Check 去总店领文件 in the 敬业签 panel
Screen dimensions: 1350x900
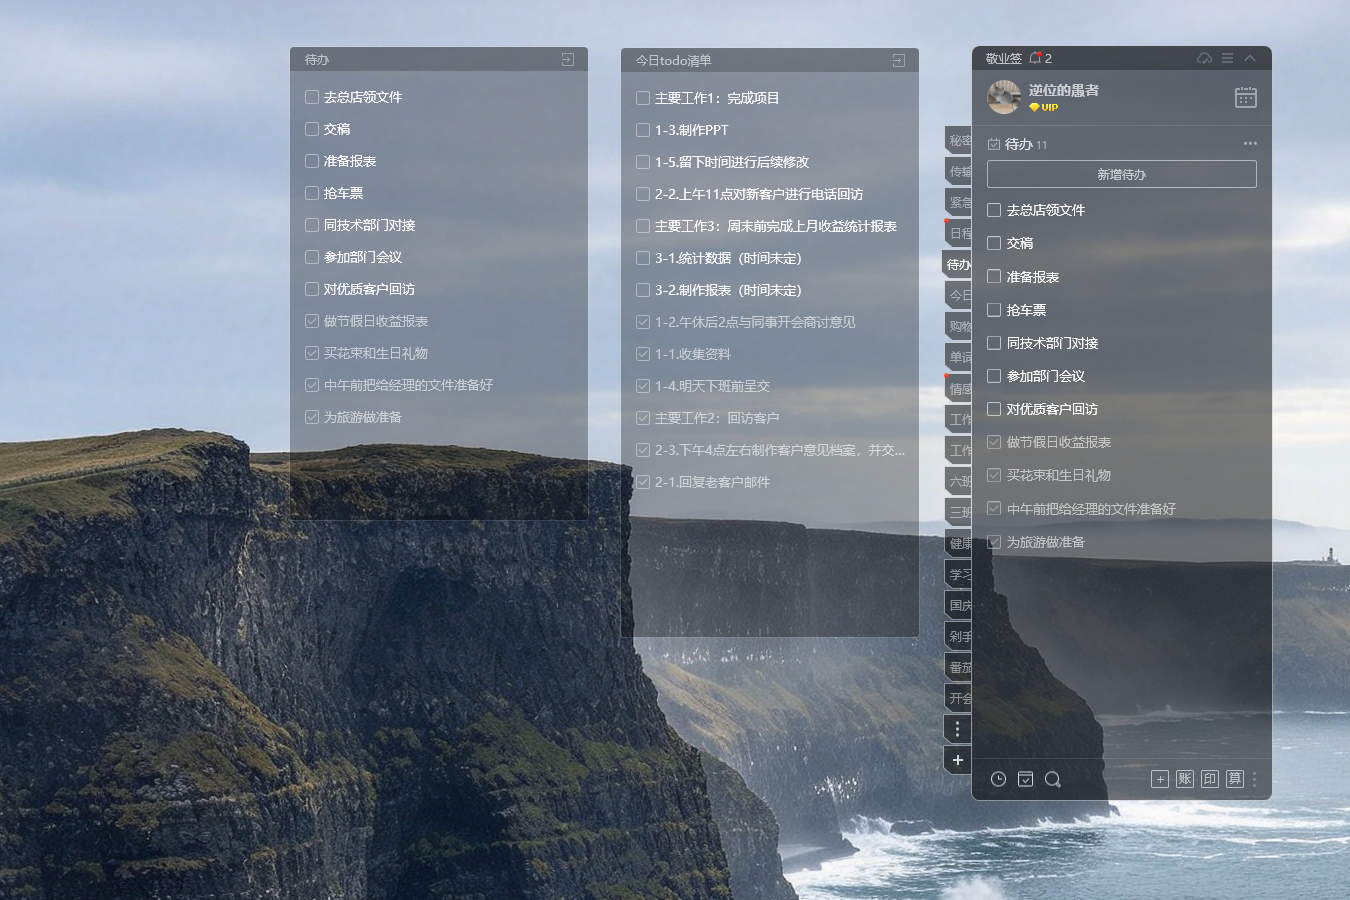(x=994, y=210)
